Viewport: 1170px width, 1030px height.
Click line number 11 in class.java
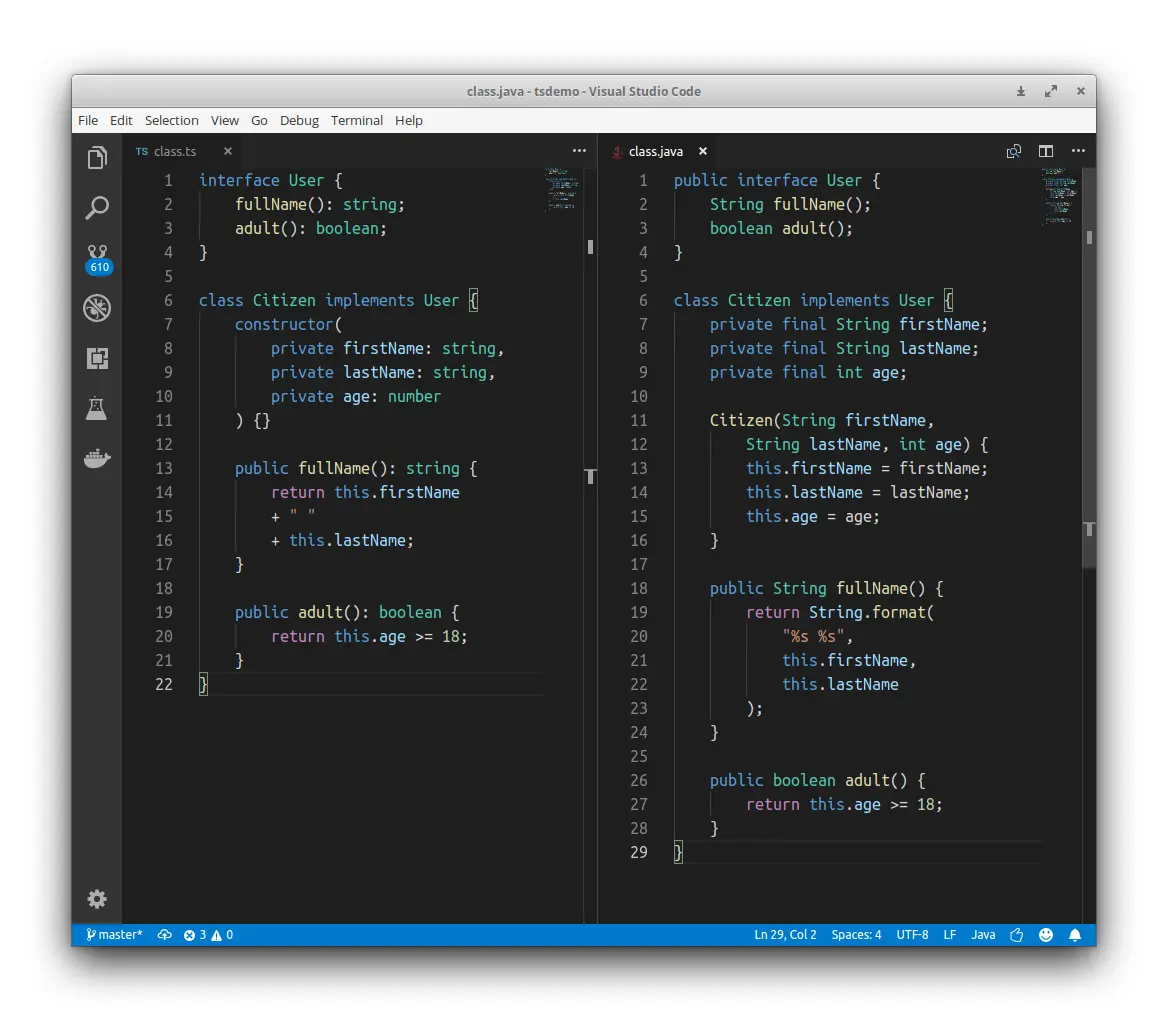(x=639, y=420)
